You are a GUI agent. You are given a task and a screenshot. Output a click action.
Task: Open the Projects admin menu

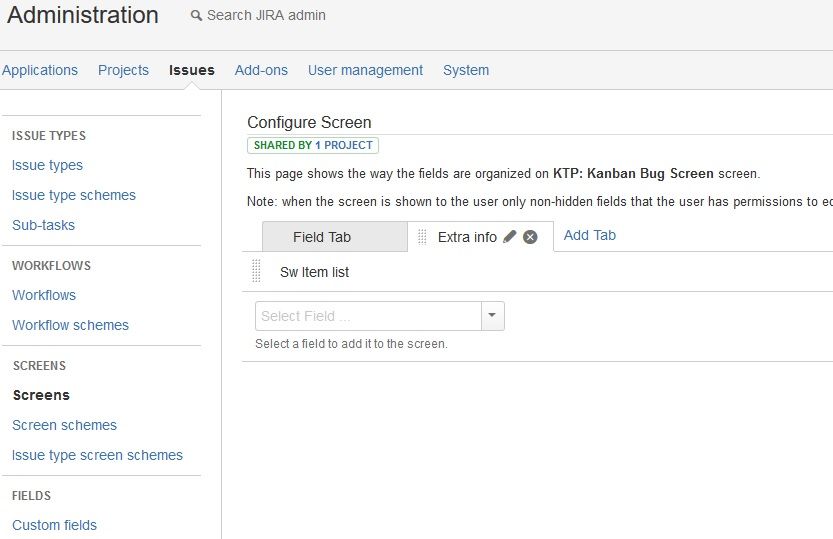tap(123, 70)
